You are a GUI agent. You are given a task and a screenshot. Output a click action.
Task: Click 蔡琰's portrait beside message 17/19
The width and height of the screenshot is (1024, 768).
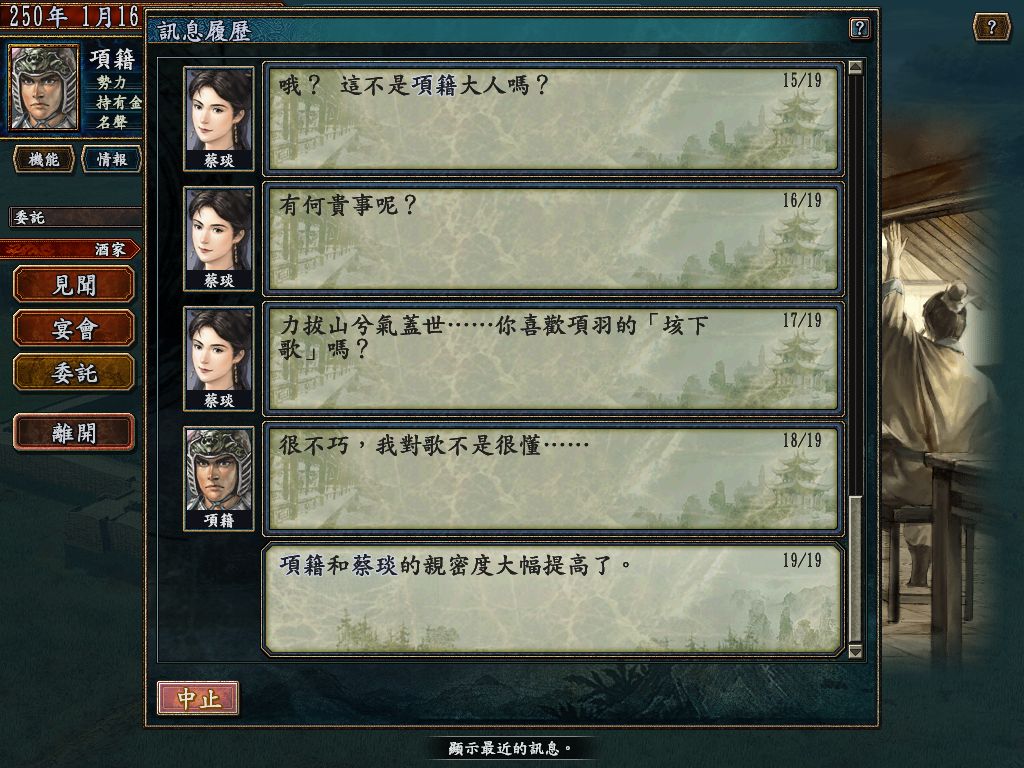[219, 359]
